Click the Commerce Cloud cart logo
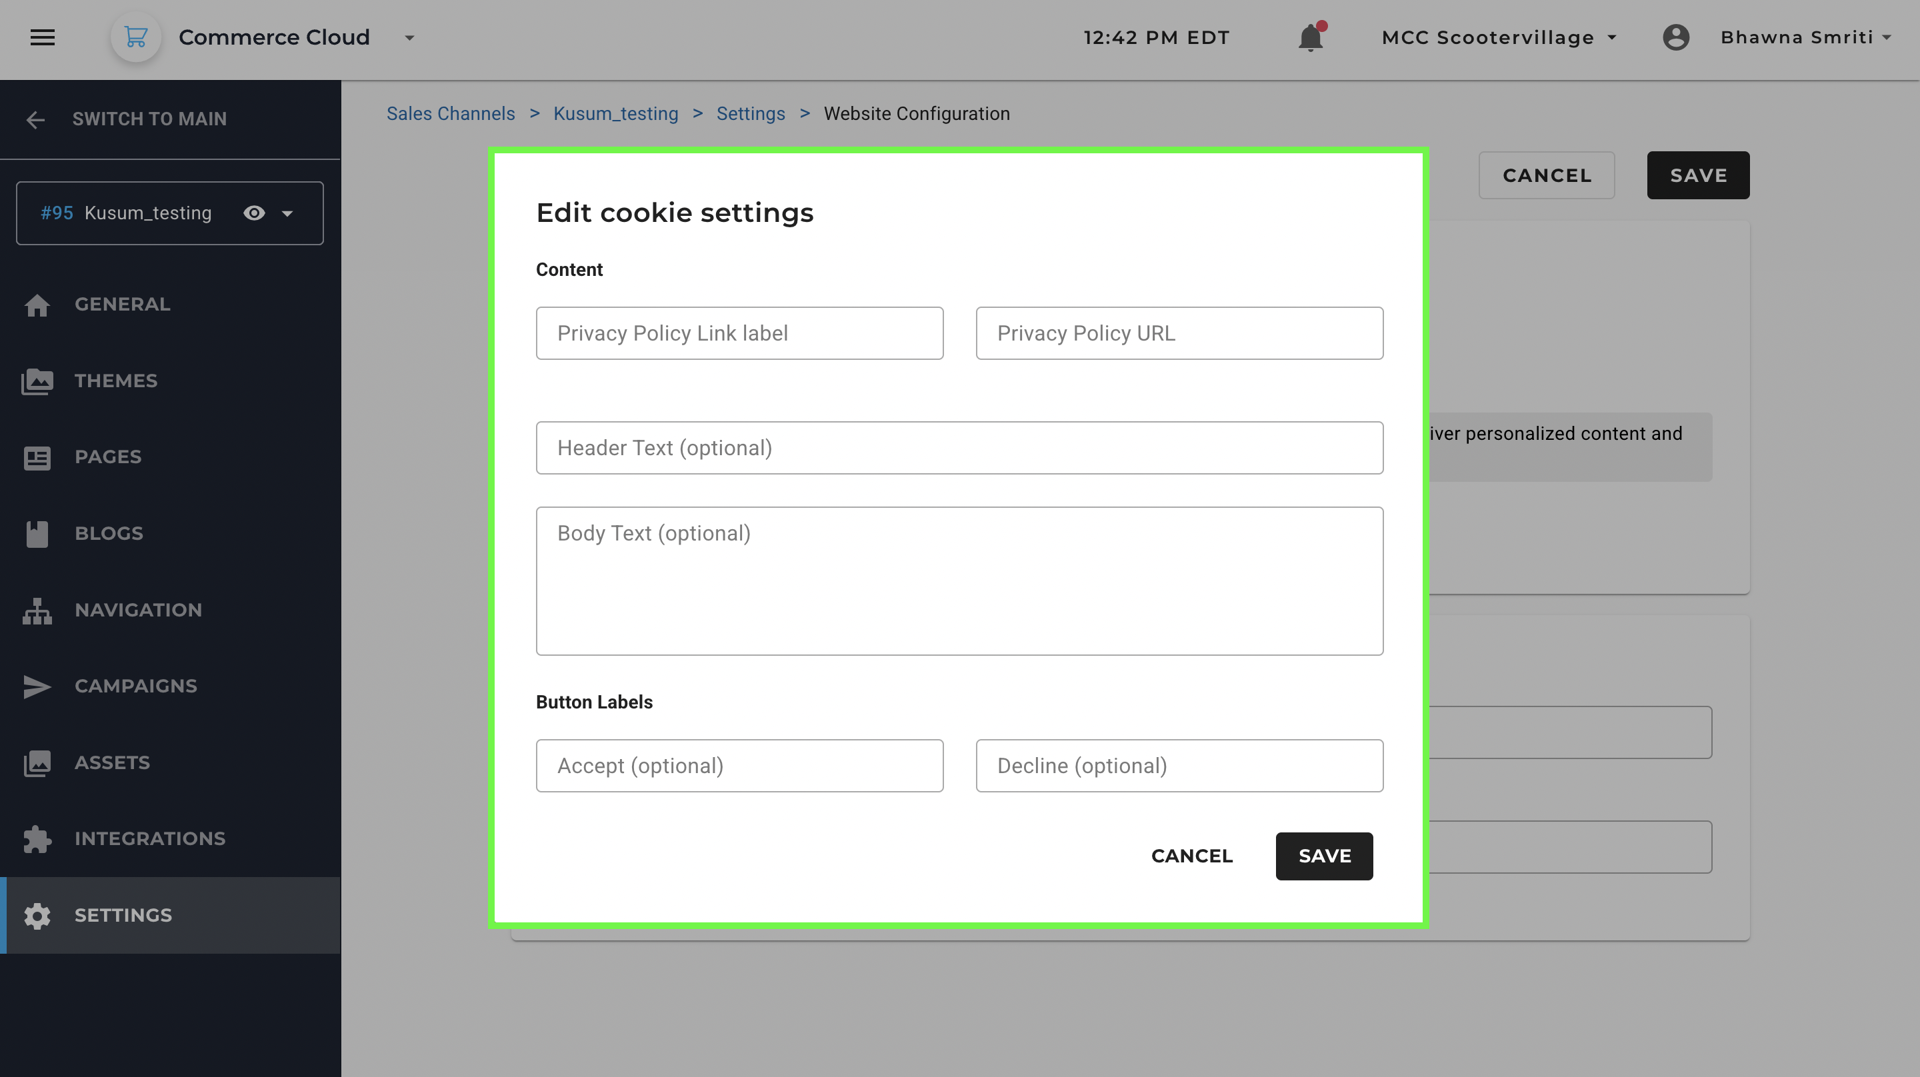 tap(136, 38)
